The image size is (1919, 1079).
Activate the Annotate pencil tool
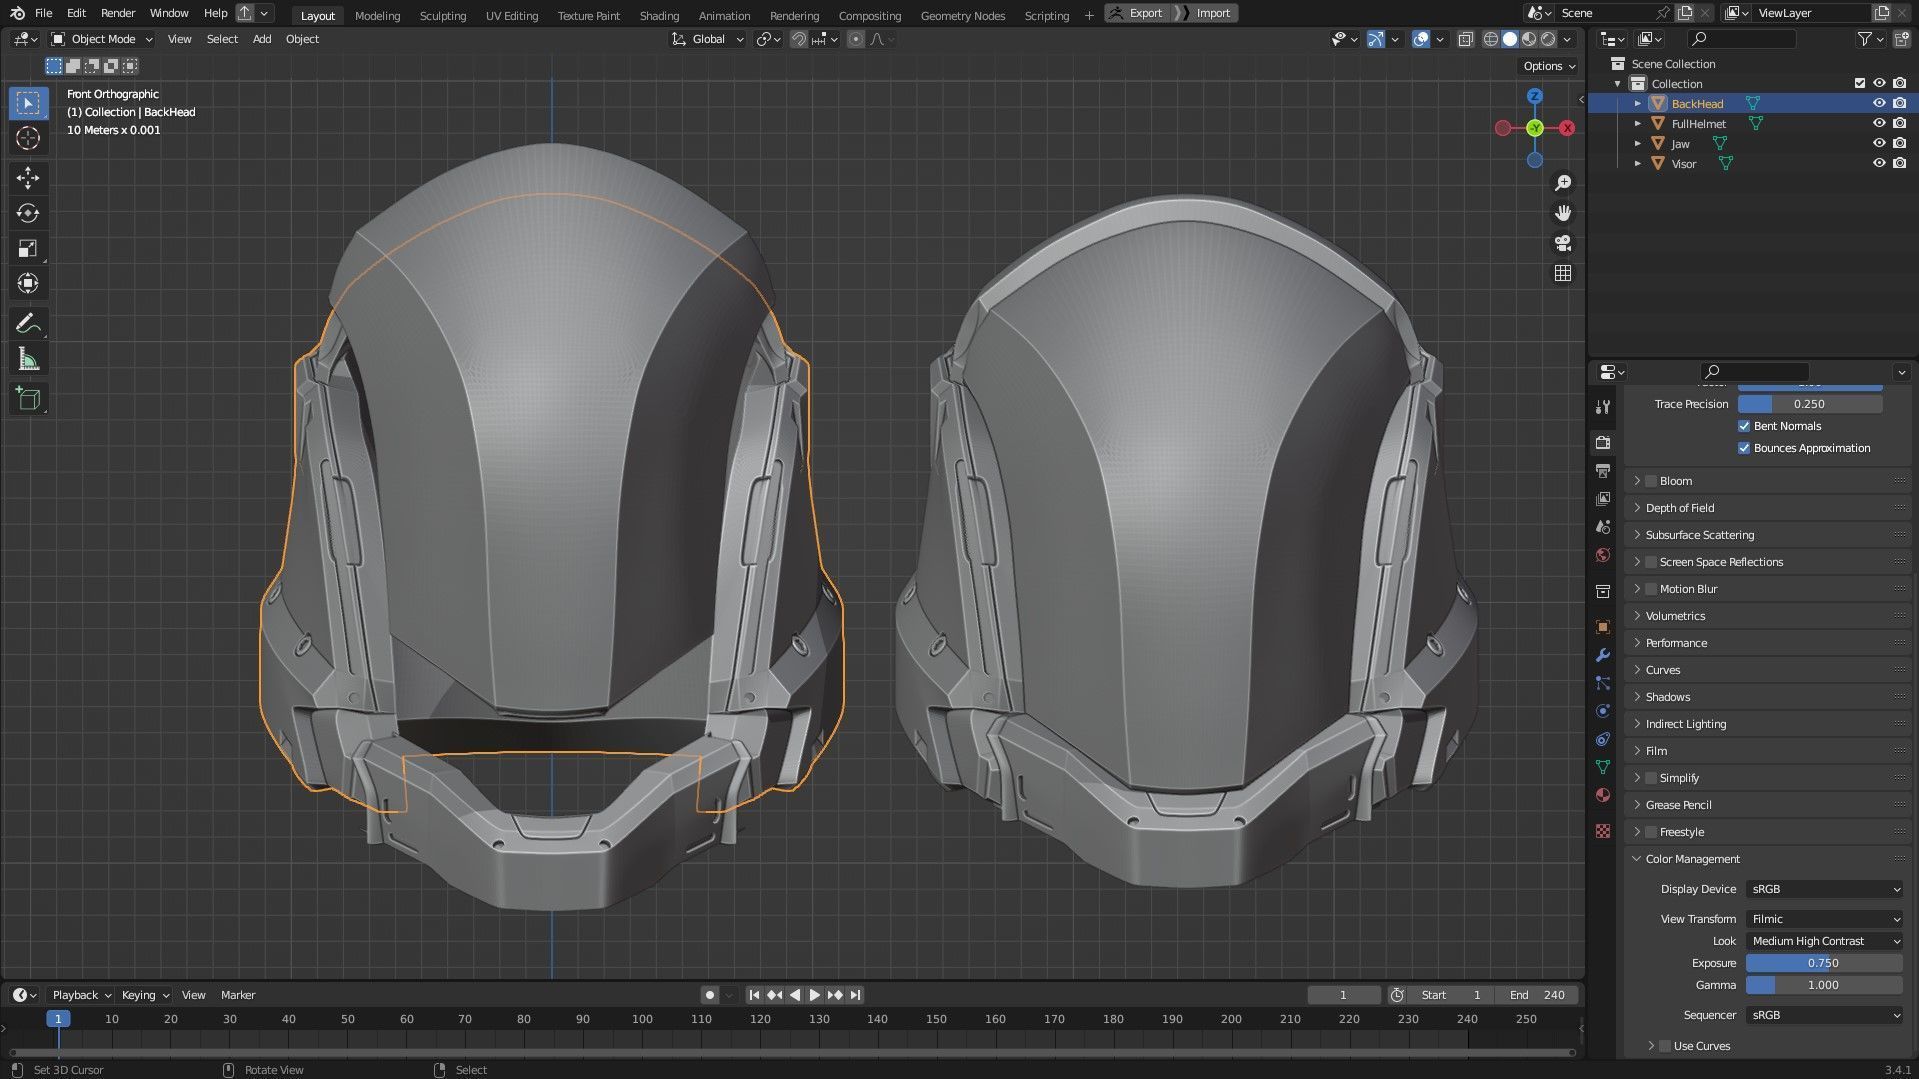(28, 324)
